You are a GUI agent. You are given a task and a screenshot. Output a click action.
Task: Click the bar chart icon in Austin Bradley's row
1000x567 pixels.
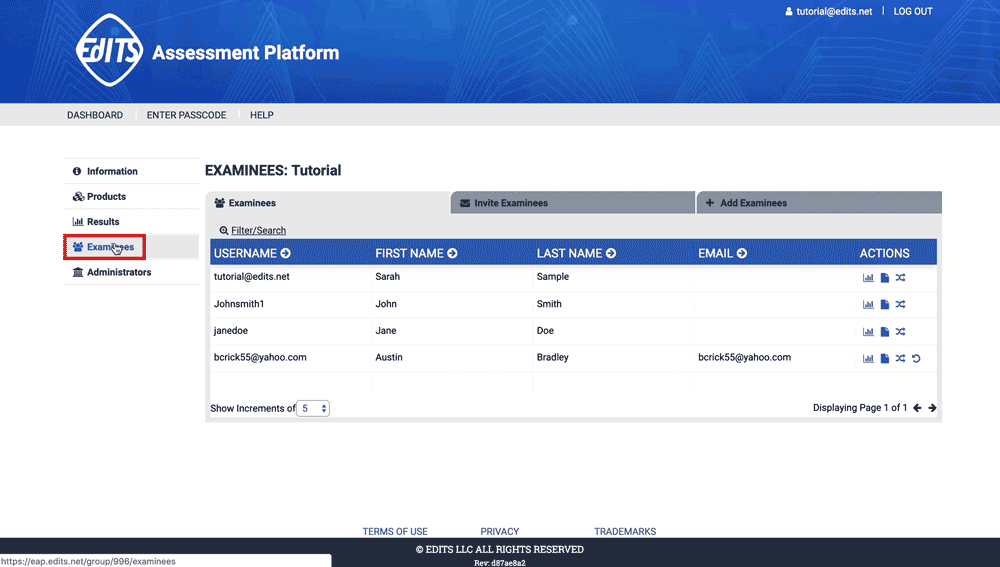[x=868, y=359]
